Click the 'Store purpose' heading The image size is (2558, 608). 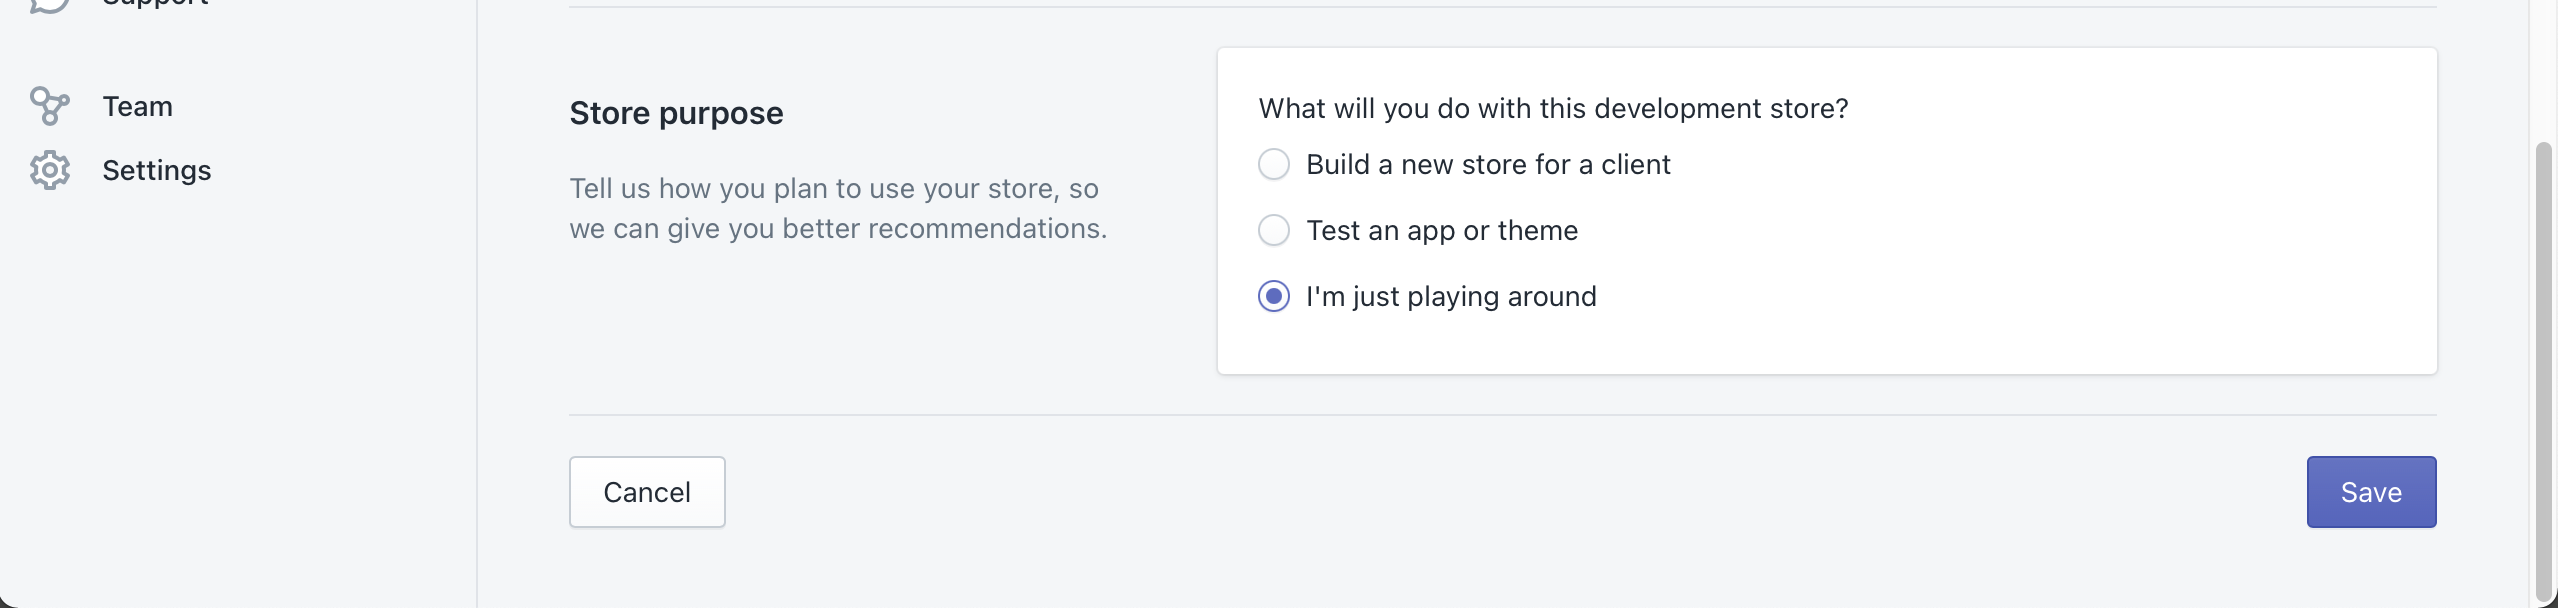[676, 113]
